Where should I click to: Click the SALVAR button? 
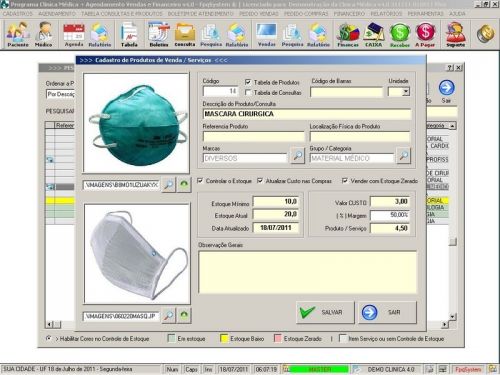coord(325,312)
